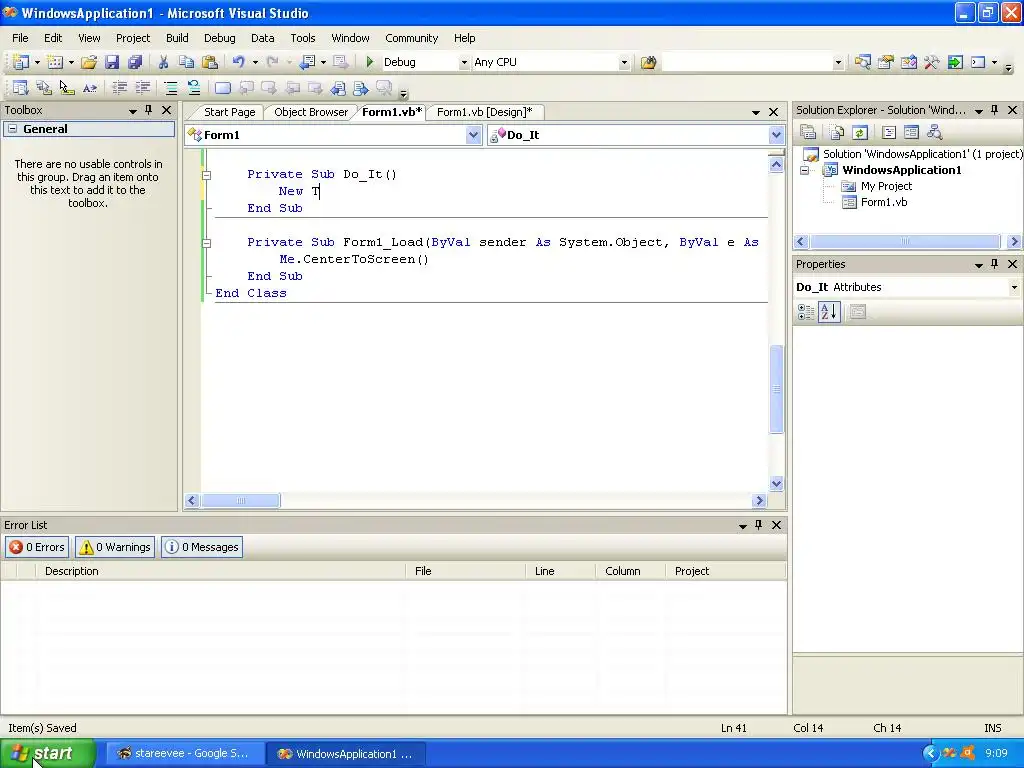Image resolution: width=1024 pixels, height=768 pixels.
Task: Start debugging with the green play icon
Action: [x=370, y=62]
